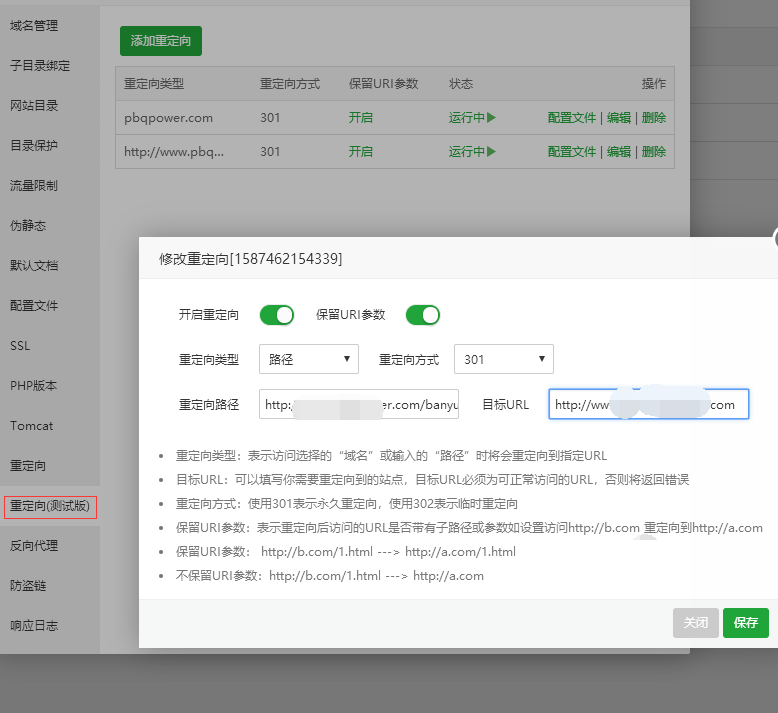Open the 重定向方式 dropdown showing 301
Image resolution: width=778 pixels, height=713 pixels.
pos(504,359)
